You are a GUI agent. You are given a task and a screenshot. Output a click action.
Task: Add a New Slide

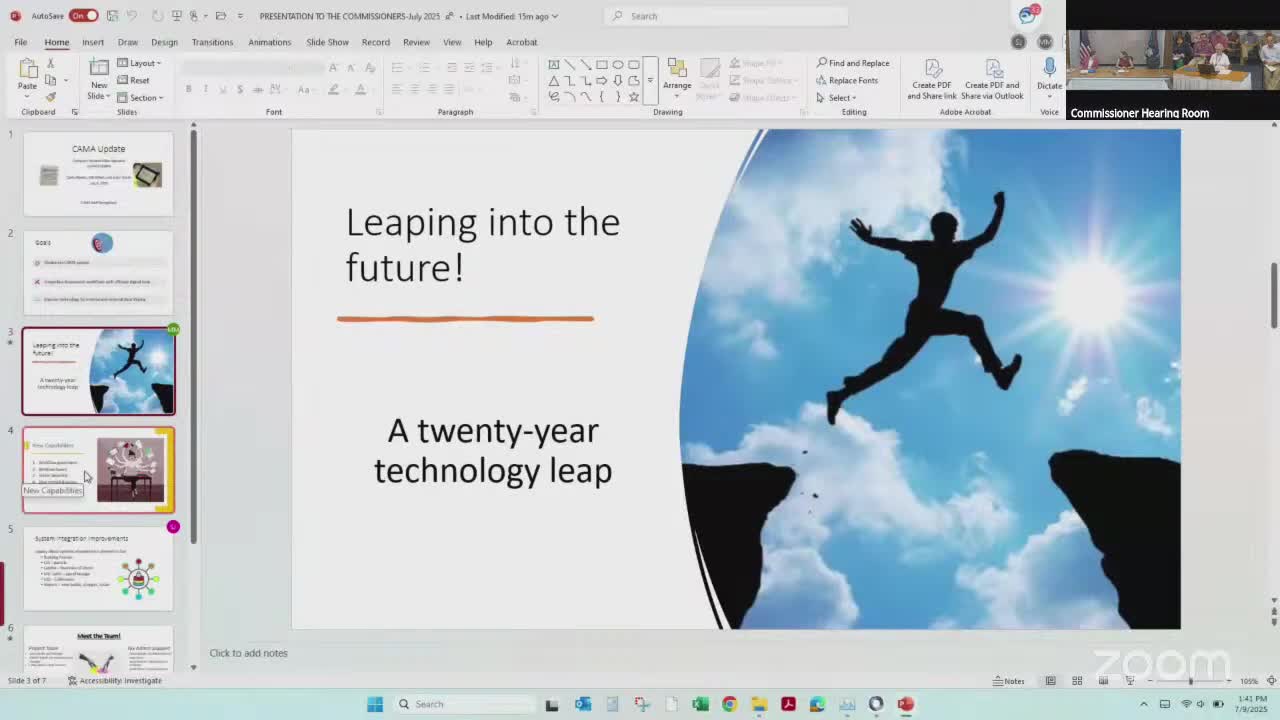[99, 68]
